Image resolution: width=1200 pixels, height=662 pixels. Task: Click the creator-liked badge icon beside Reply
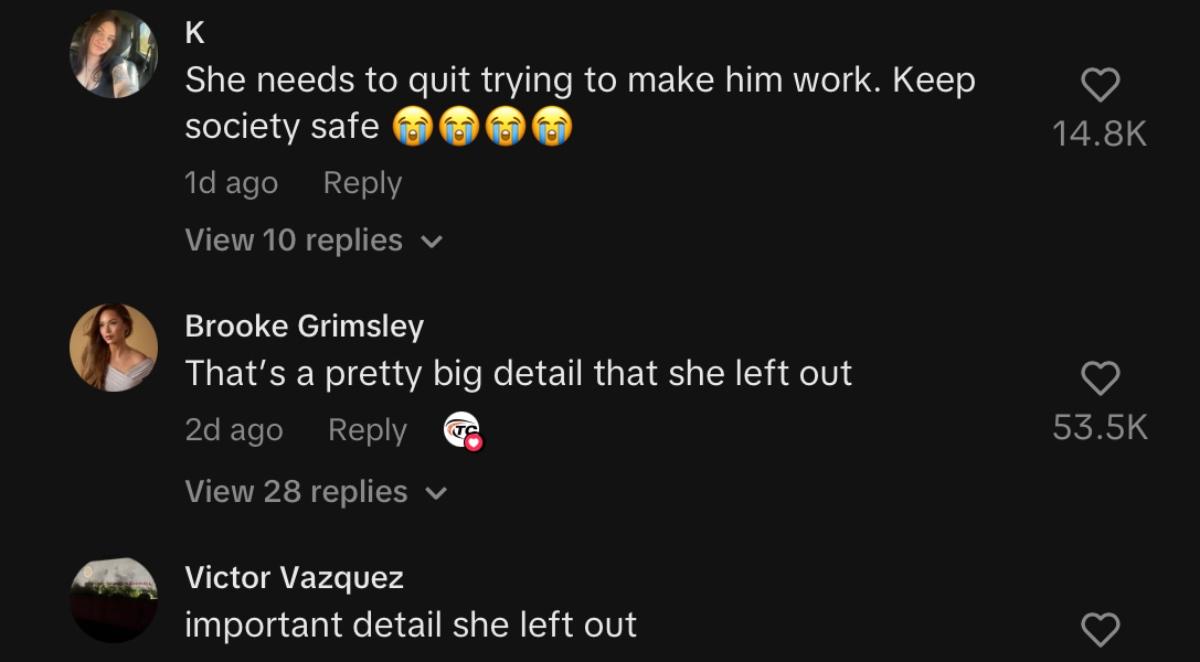click(463, 431)
